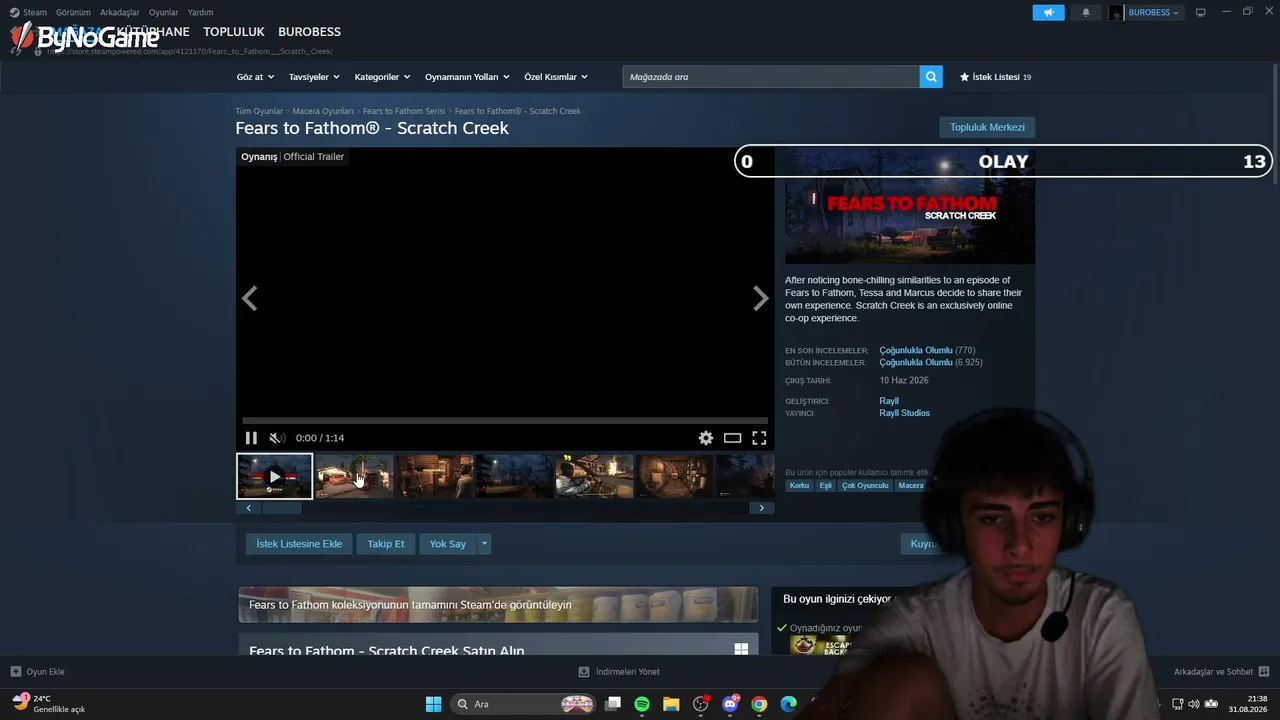Open the Görünüm menu

point(73,13)
